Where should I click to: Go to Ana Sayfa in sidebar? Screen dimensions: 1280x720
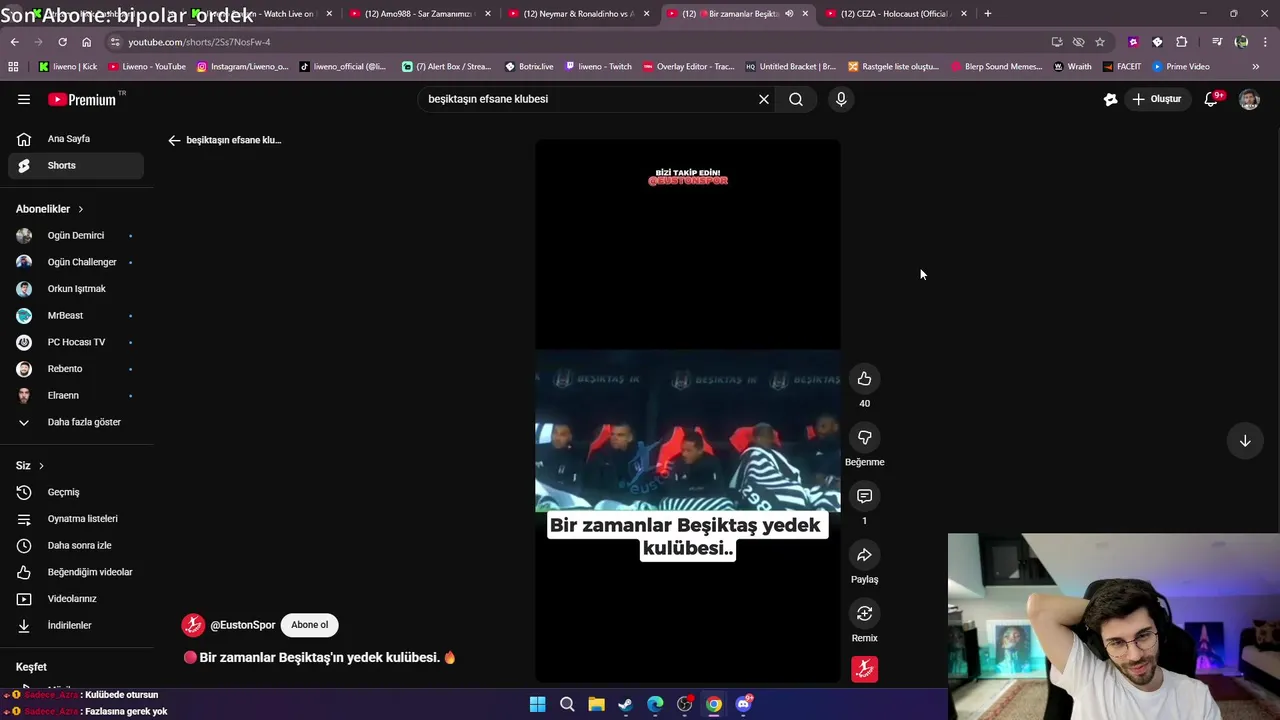[x=76, y=139]
